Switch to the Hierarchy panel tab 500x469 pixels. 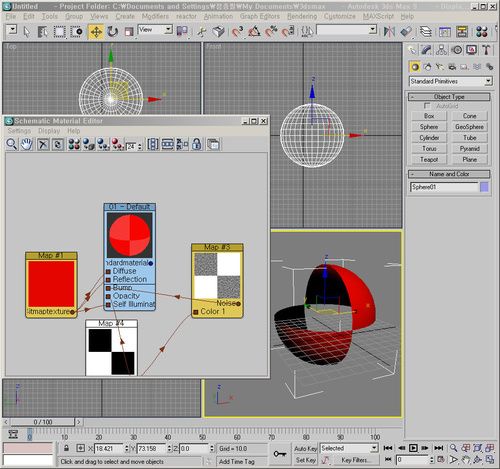click(x=441, y=50)
